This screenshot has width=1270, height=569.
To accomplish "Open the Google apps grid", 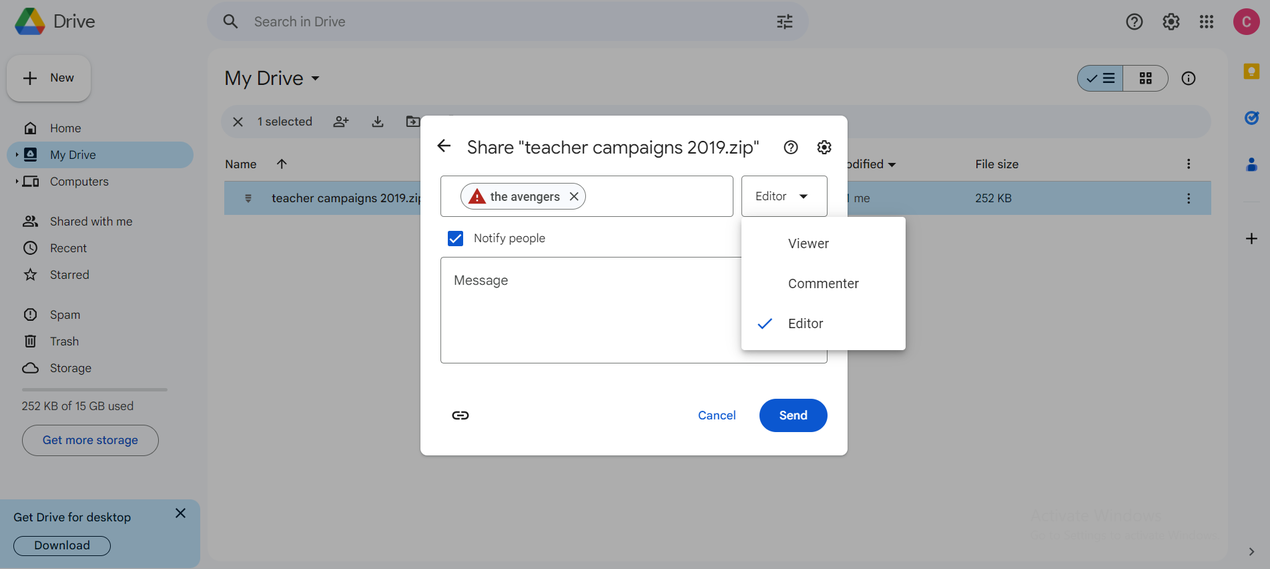I will (x=1207, y=22).
